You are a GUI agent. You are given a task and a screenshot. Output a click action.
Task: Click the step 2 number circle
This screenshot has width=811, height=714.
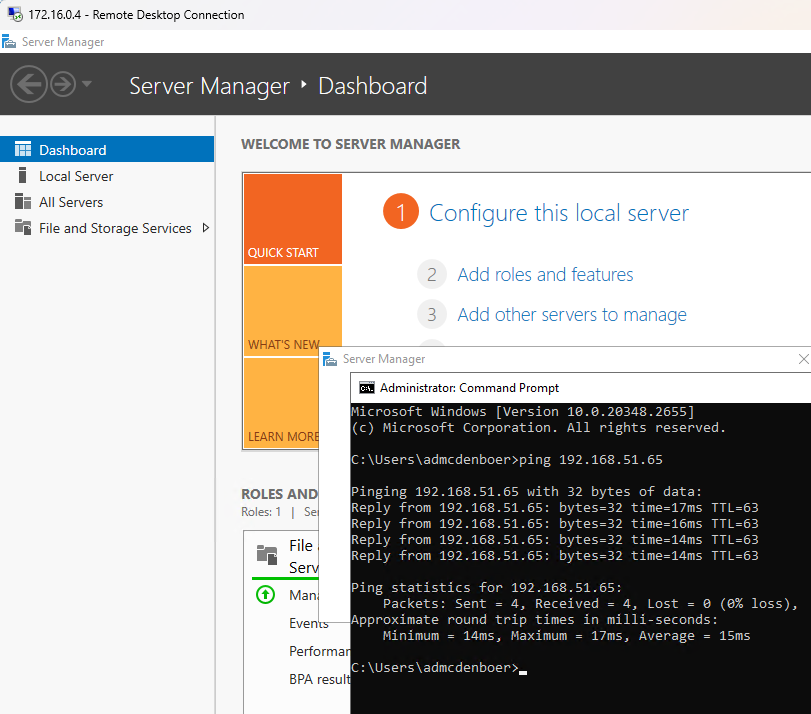tap(432, 274)
